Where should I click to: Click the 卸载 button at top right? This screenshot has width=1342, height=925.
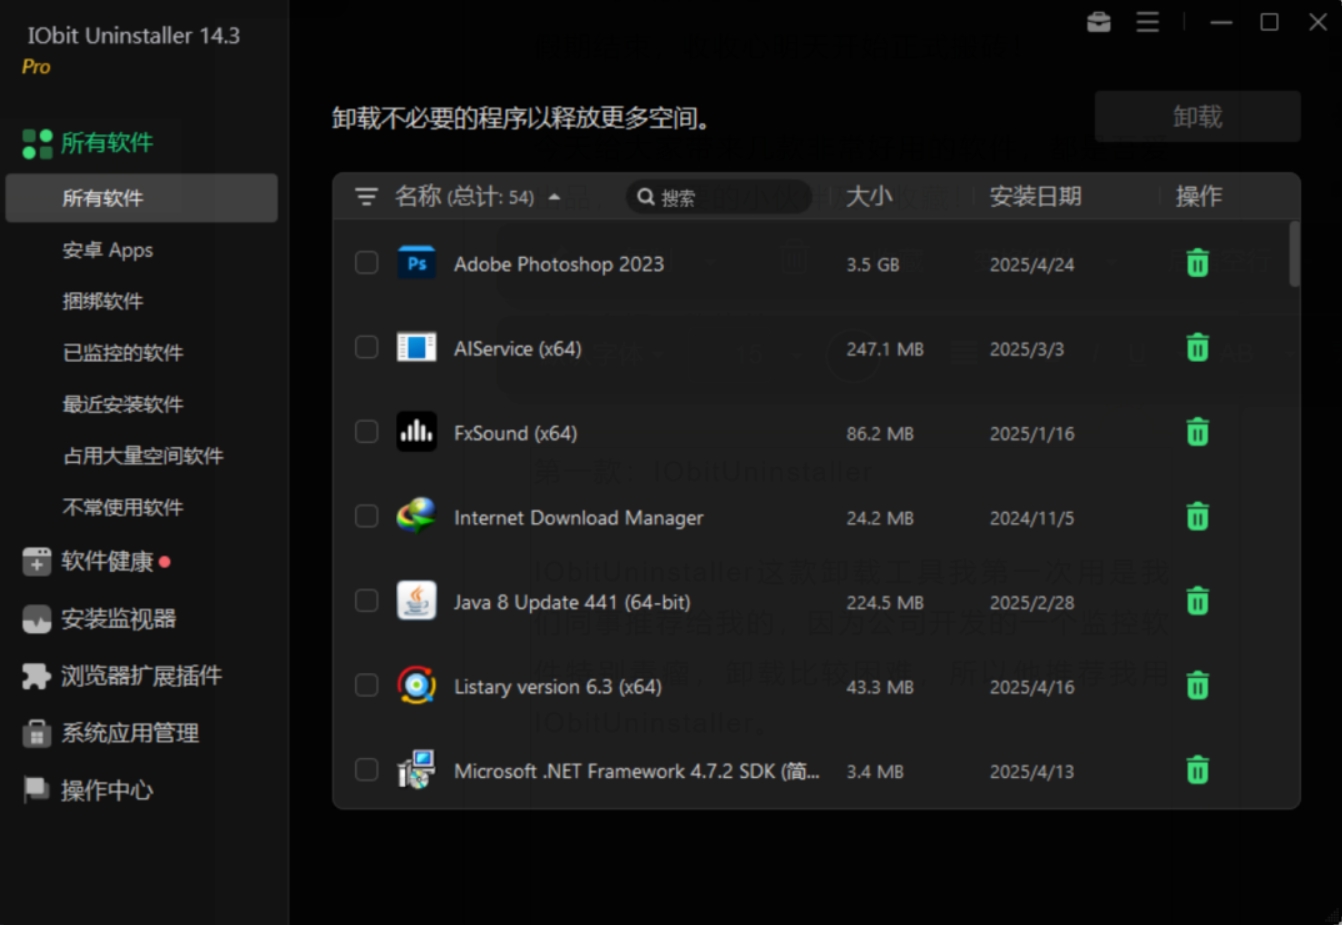point(1197,117)
